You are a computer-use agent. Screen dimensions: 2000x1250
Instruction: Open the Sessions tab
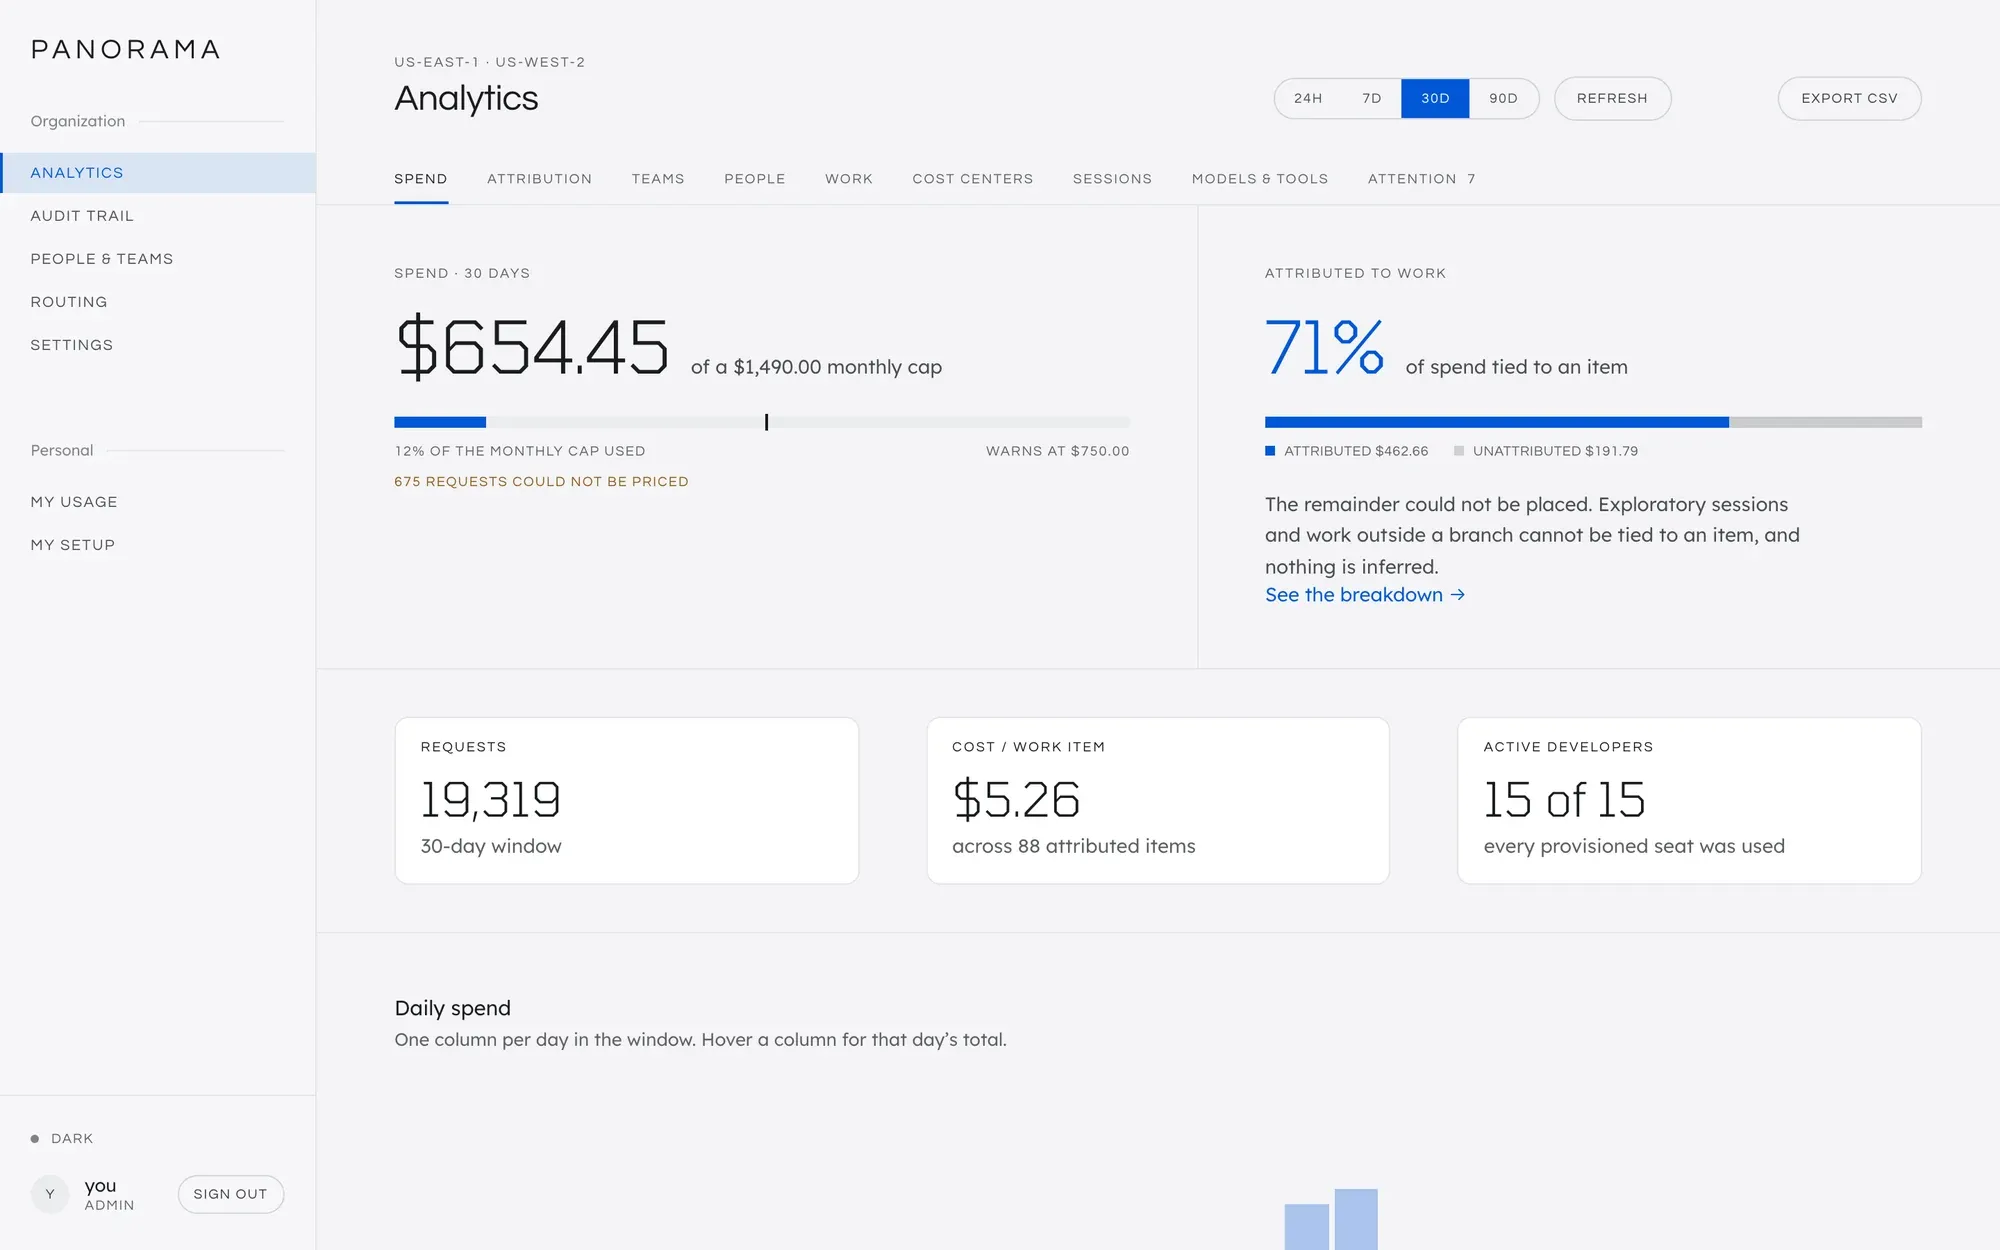click(x=1112, y=179)
